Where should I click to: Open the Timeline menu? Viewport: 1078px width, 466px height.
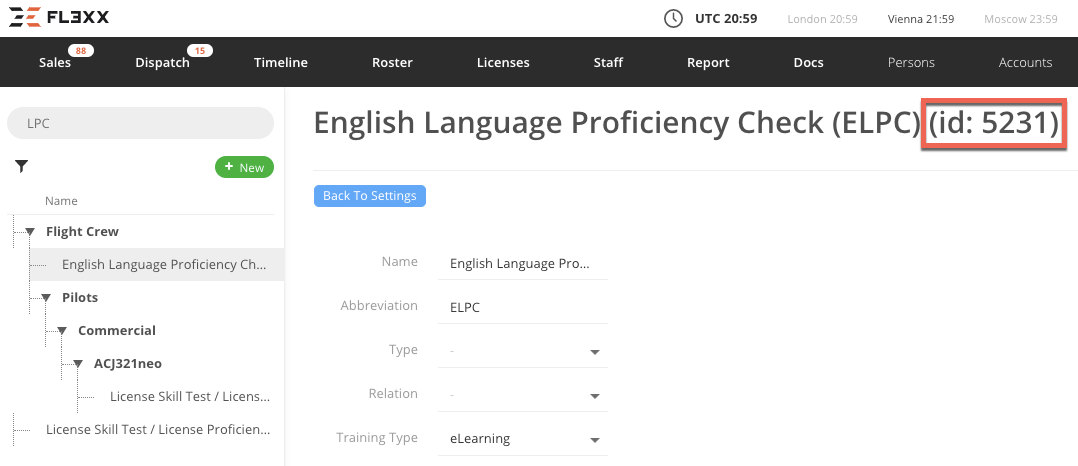pos(281,62)
